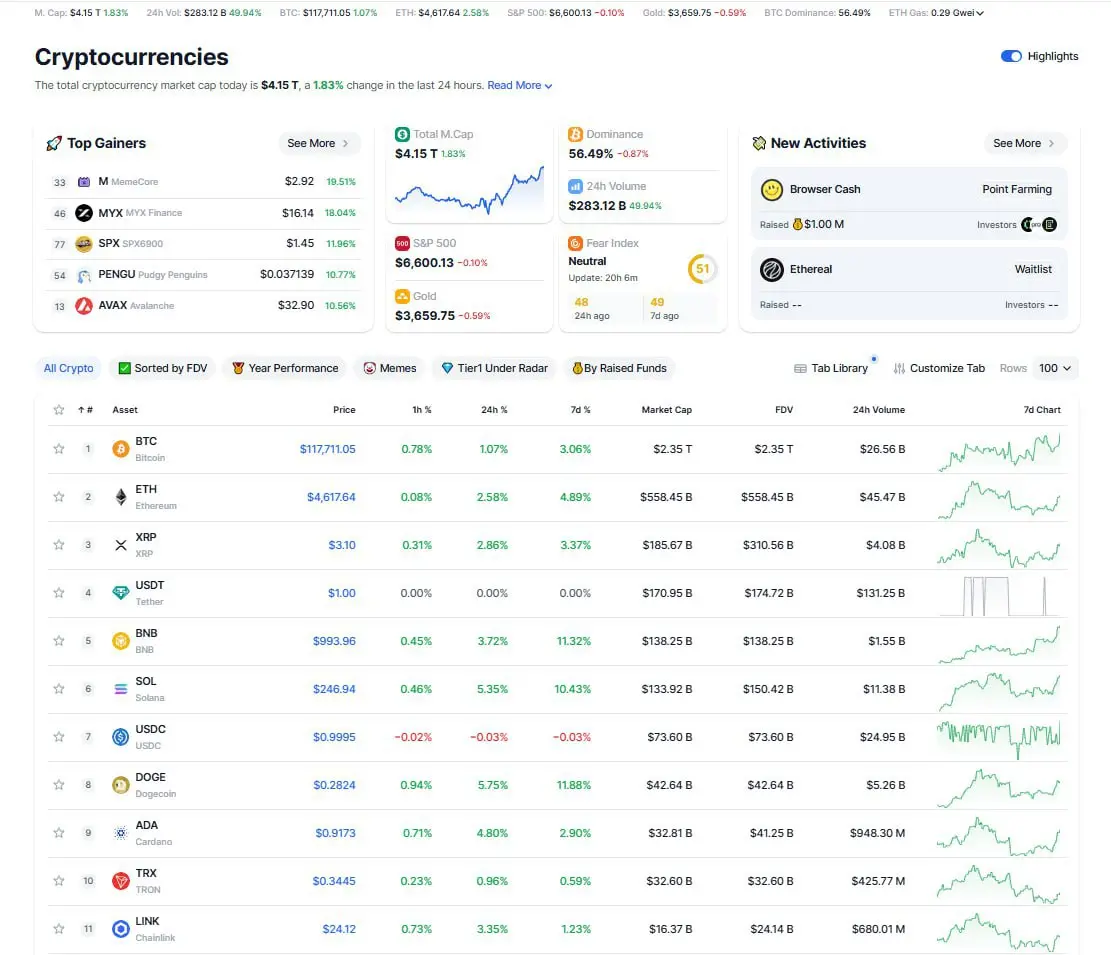Viewport: 1111px width, 955px height.
Task: Add BNB to favorites with star
Action: (59, 641)
